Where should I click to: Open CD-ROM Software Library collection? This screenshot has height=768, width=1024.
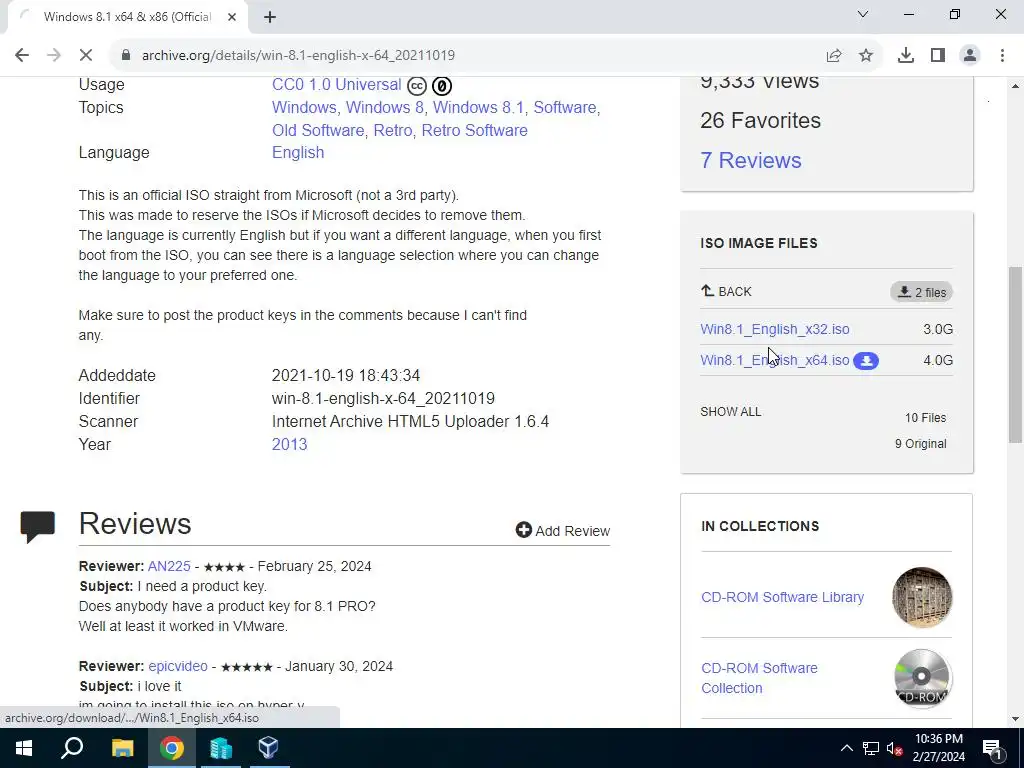[782, 598]
